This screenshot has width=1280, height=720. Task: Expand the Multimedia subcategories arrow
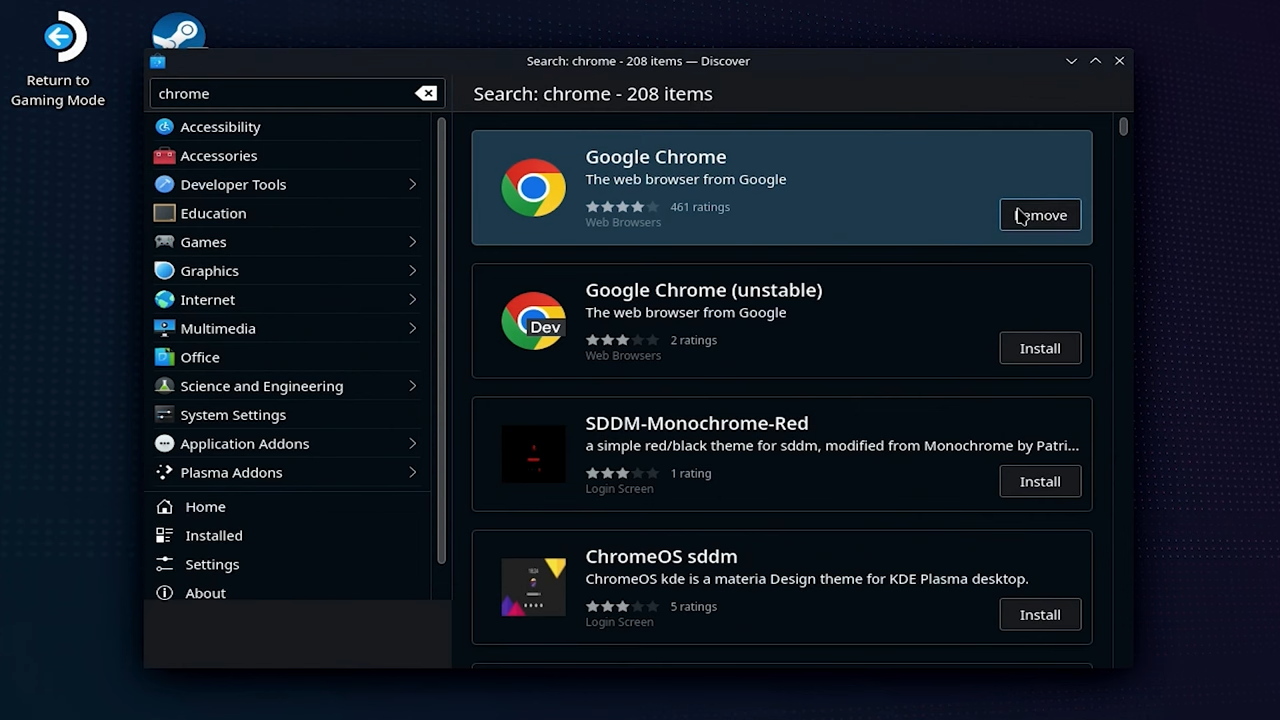[x=413, y=328]
